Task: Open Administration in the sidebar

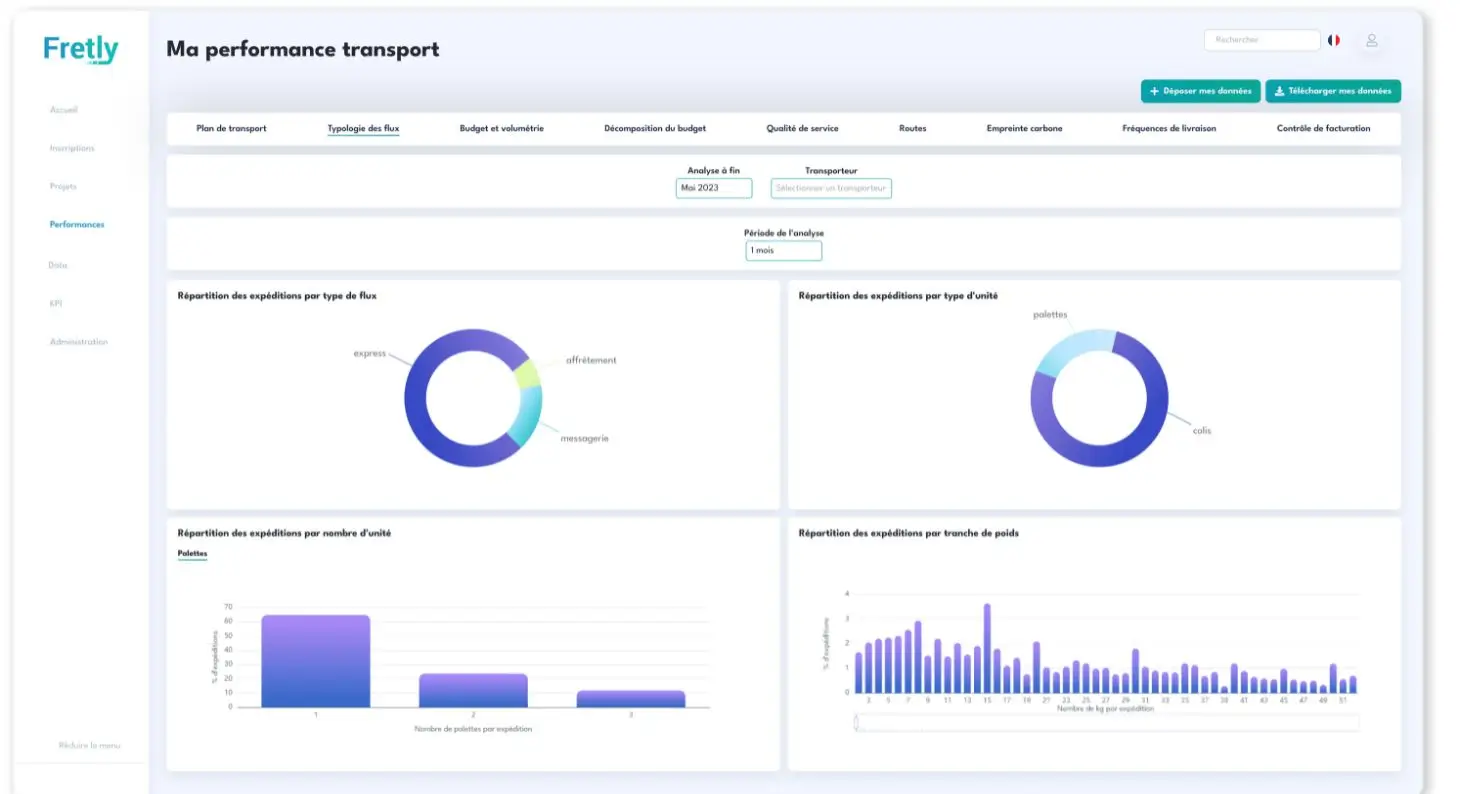Action: [79, 342]
